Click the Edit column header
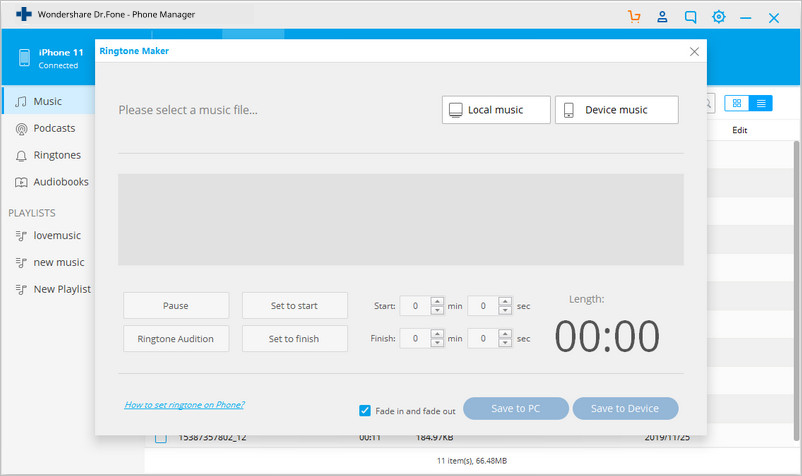Image resolution: width=802 pixels, height=476 pixels. pyautogui.click(x=740, y=130)
